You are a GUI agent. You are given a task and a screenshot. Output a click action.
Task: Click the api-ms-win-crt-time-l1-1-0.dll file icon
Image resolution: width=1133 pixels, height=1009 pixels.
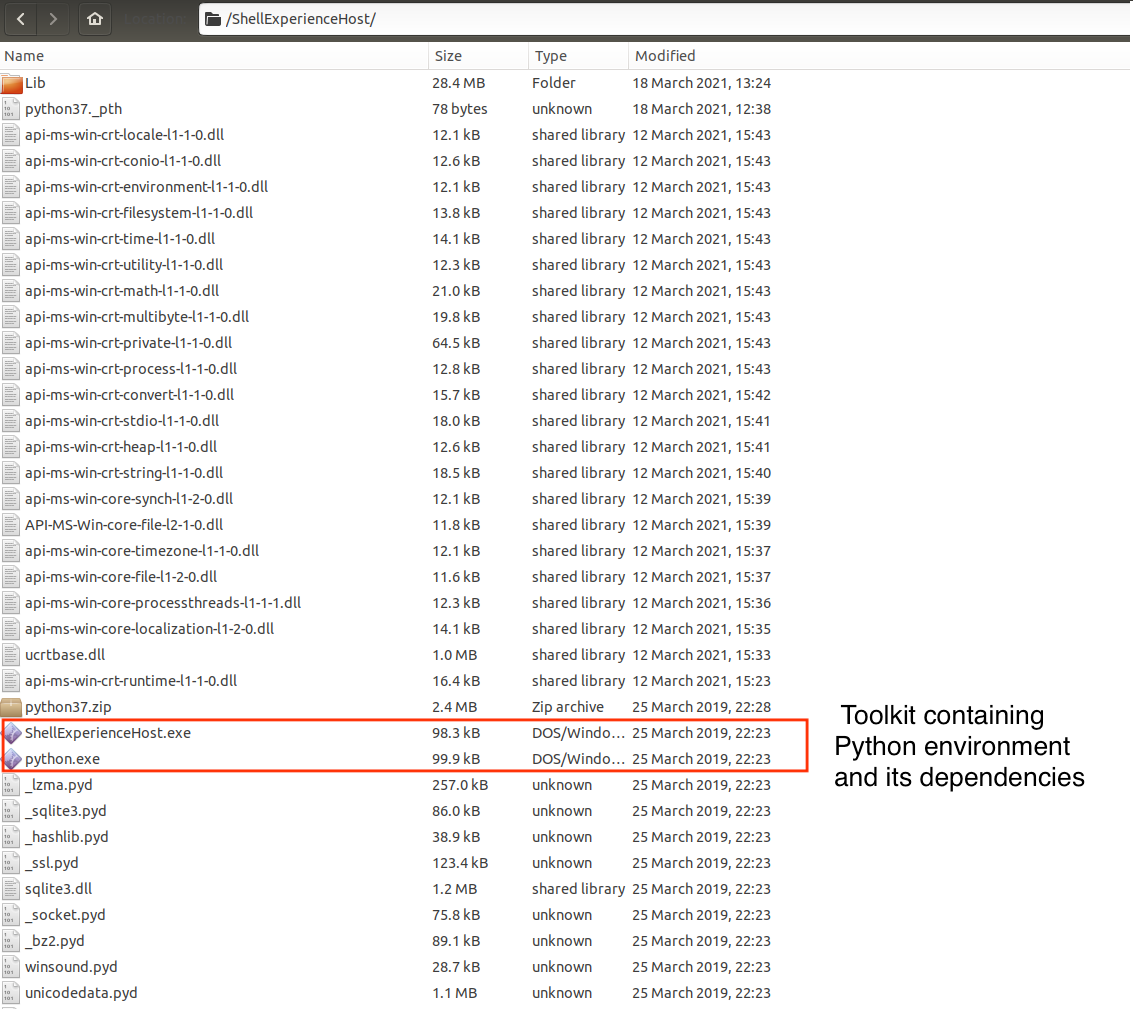11,239
